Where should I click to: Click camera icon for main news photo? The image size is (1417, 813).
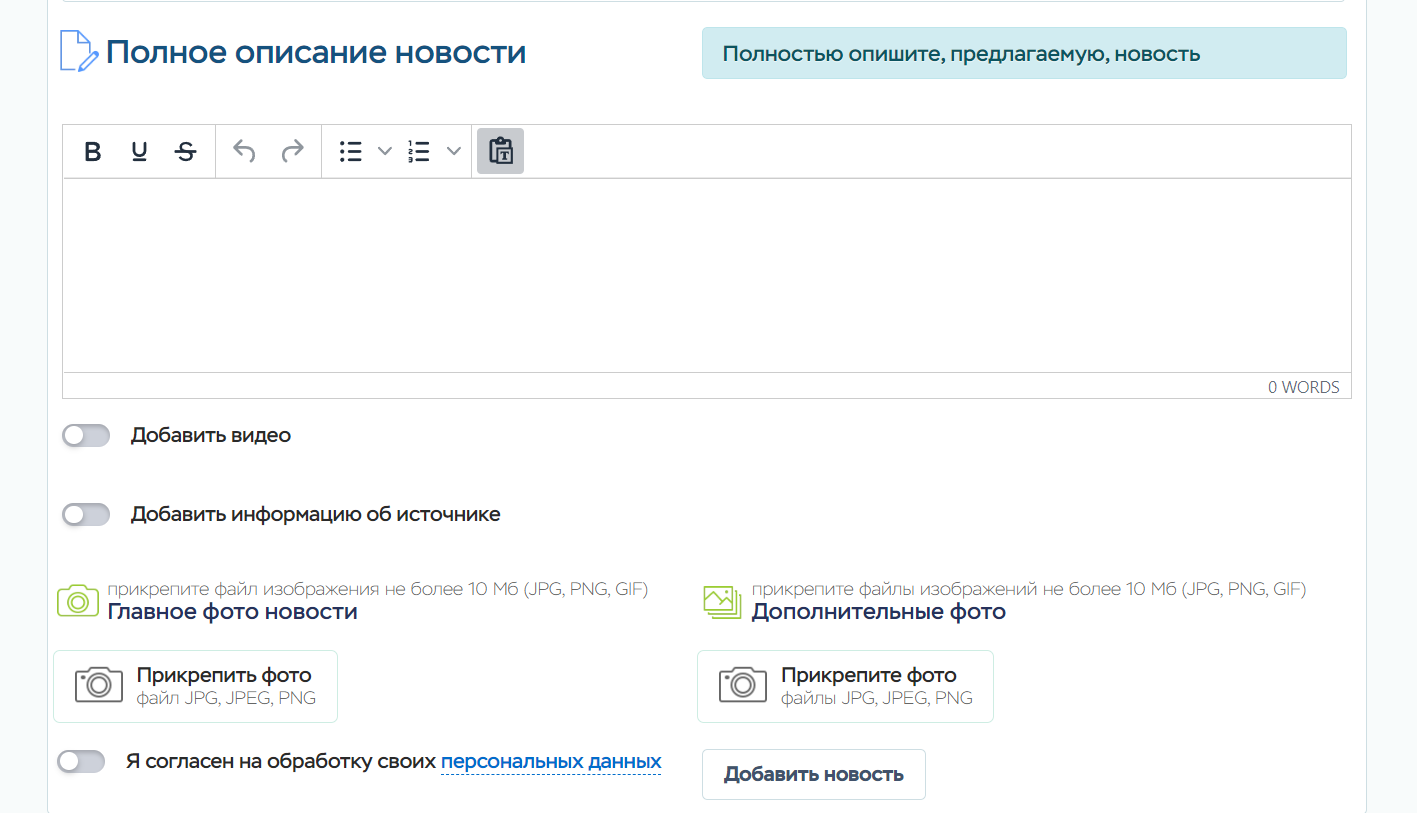click(99, 685)
